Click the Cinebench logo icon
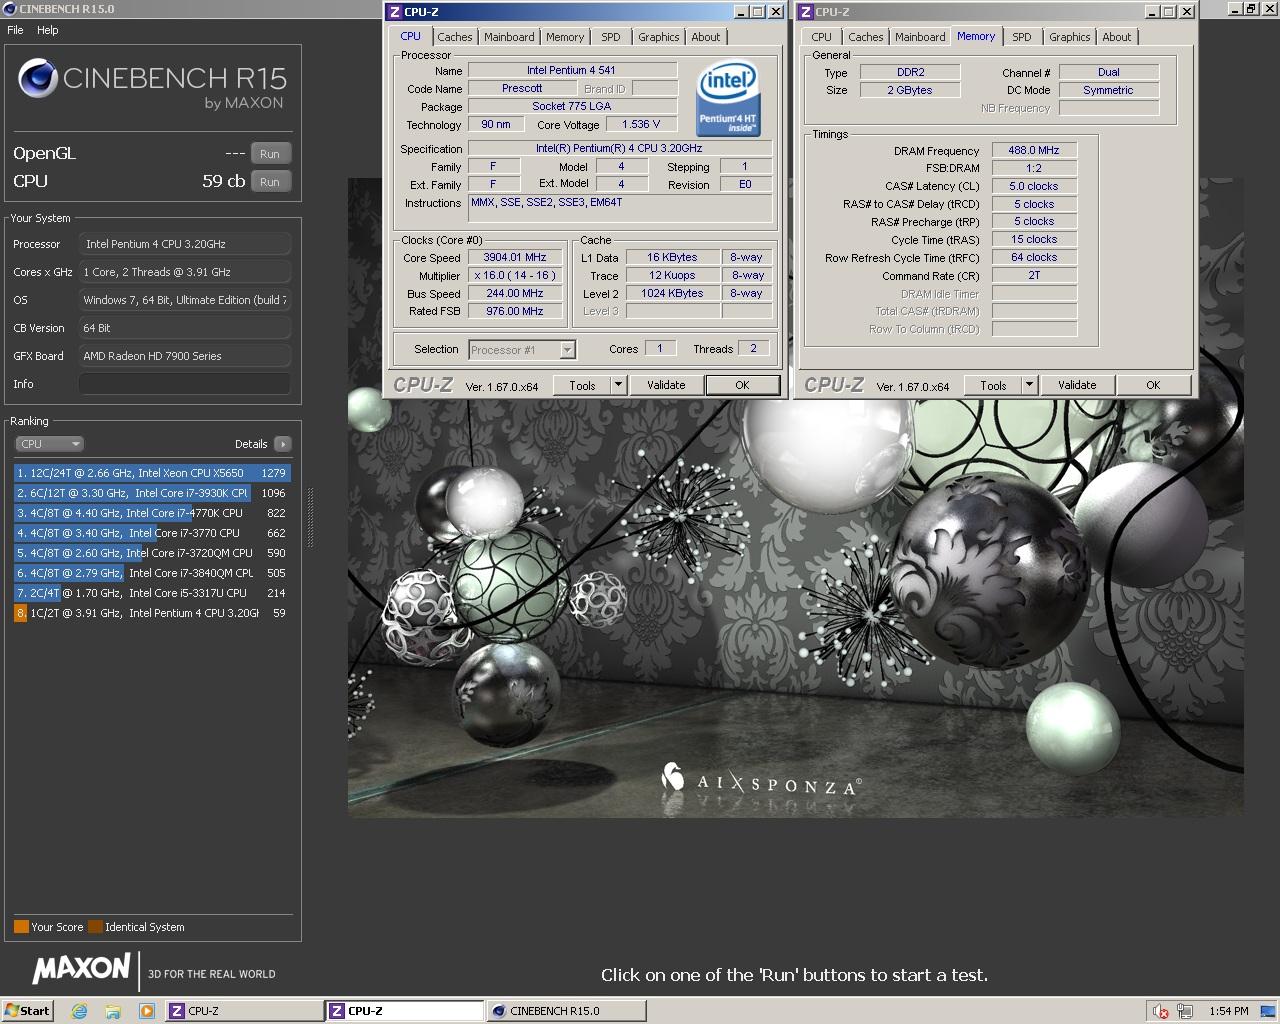This screenshot has width=1280, height=1024. point(37,79)
